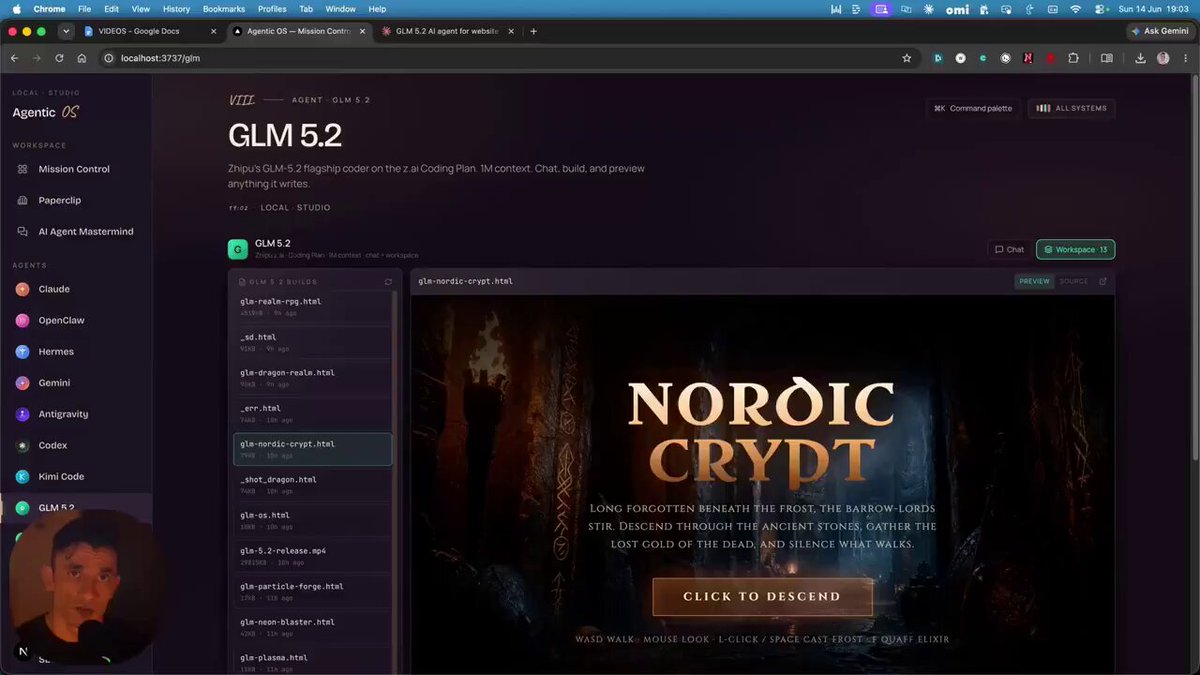Open glm-realm-rpg.html build
The width and height of the screenshot is (1200, 675).
pyautogui.click(x=313, y=306)
